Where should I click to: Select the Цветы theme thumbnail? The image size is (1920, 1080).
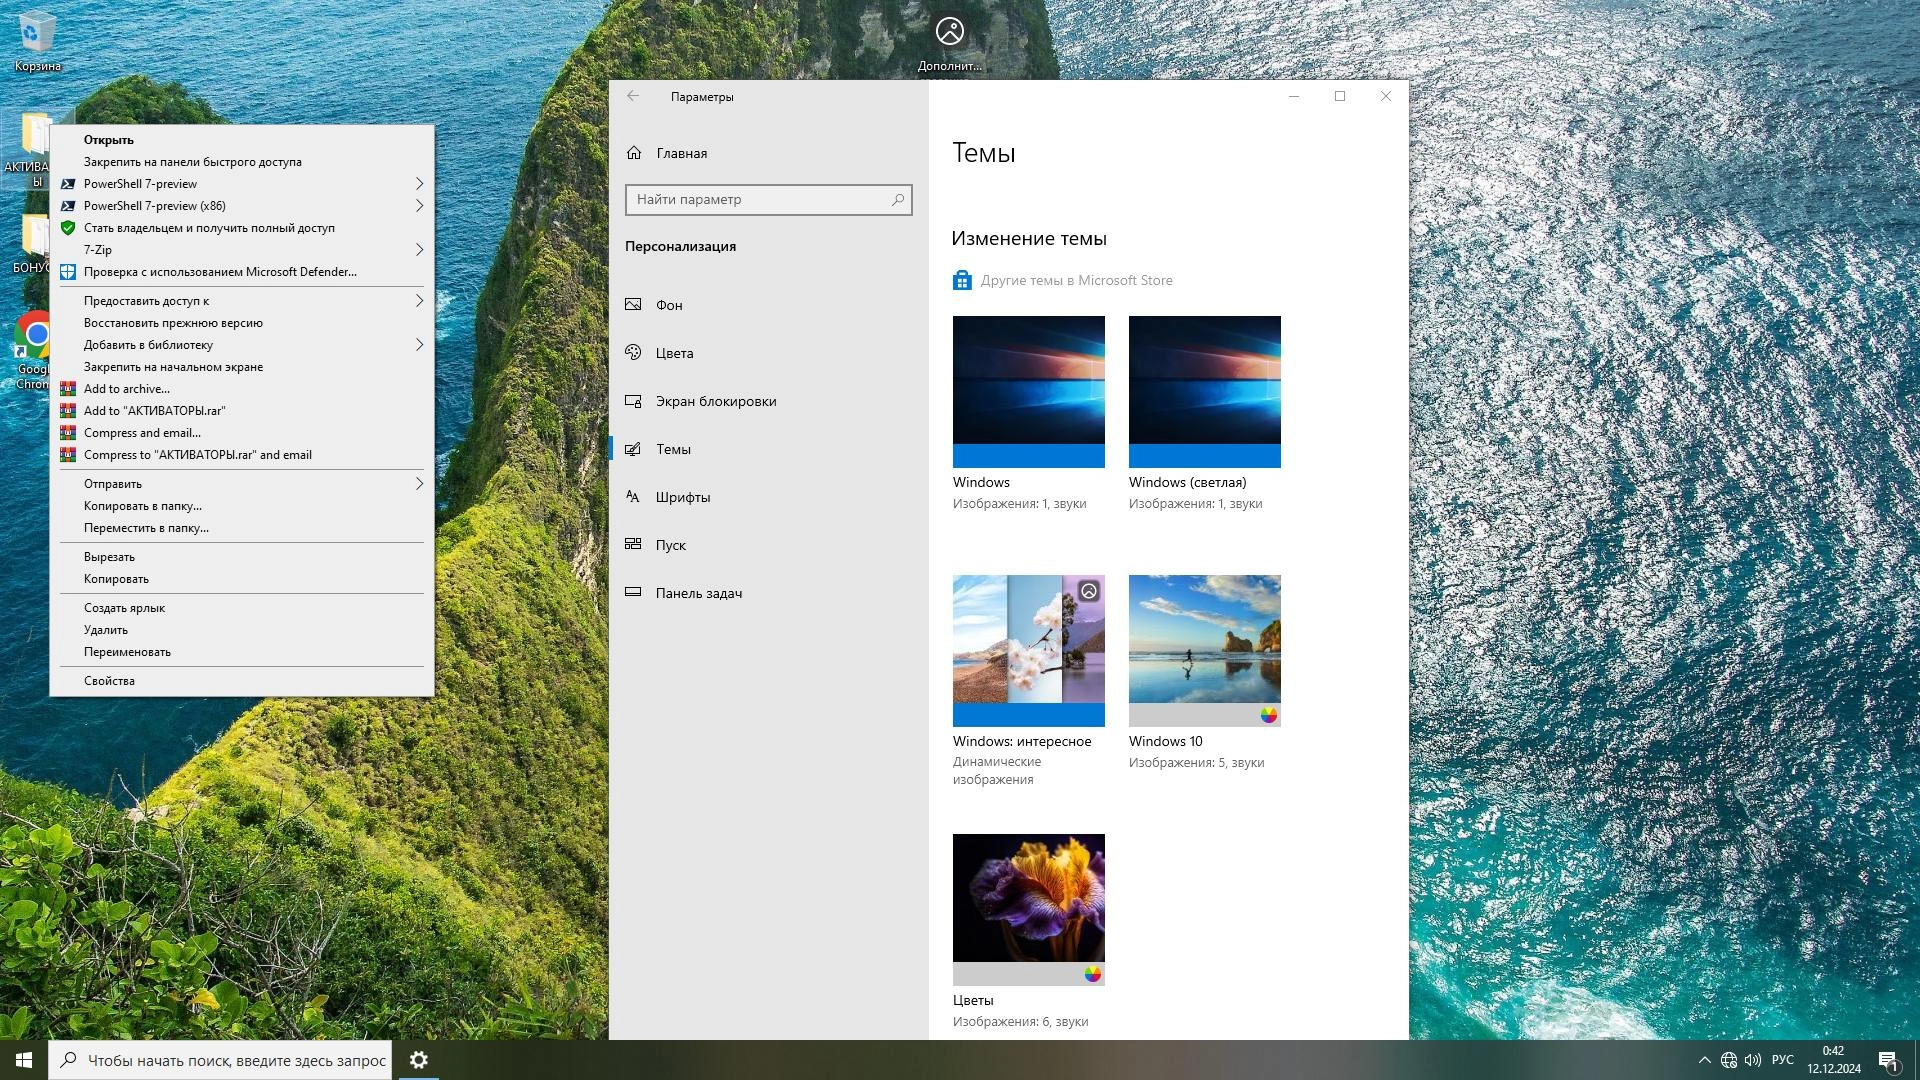click(x=1028, y=898)
